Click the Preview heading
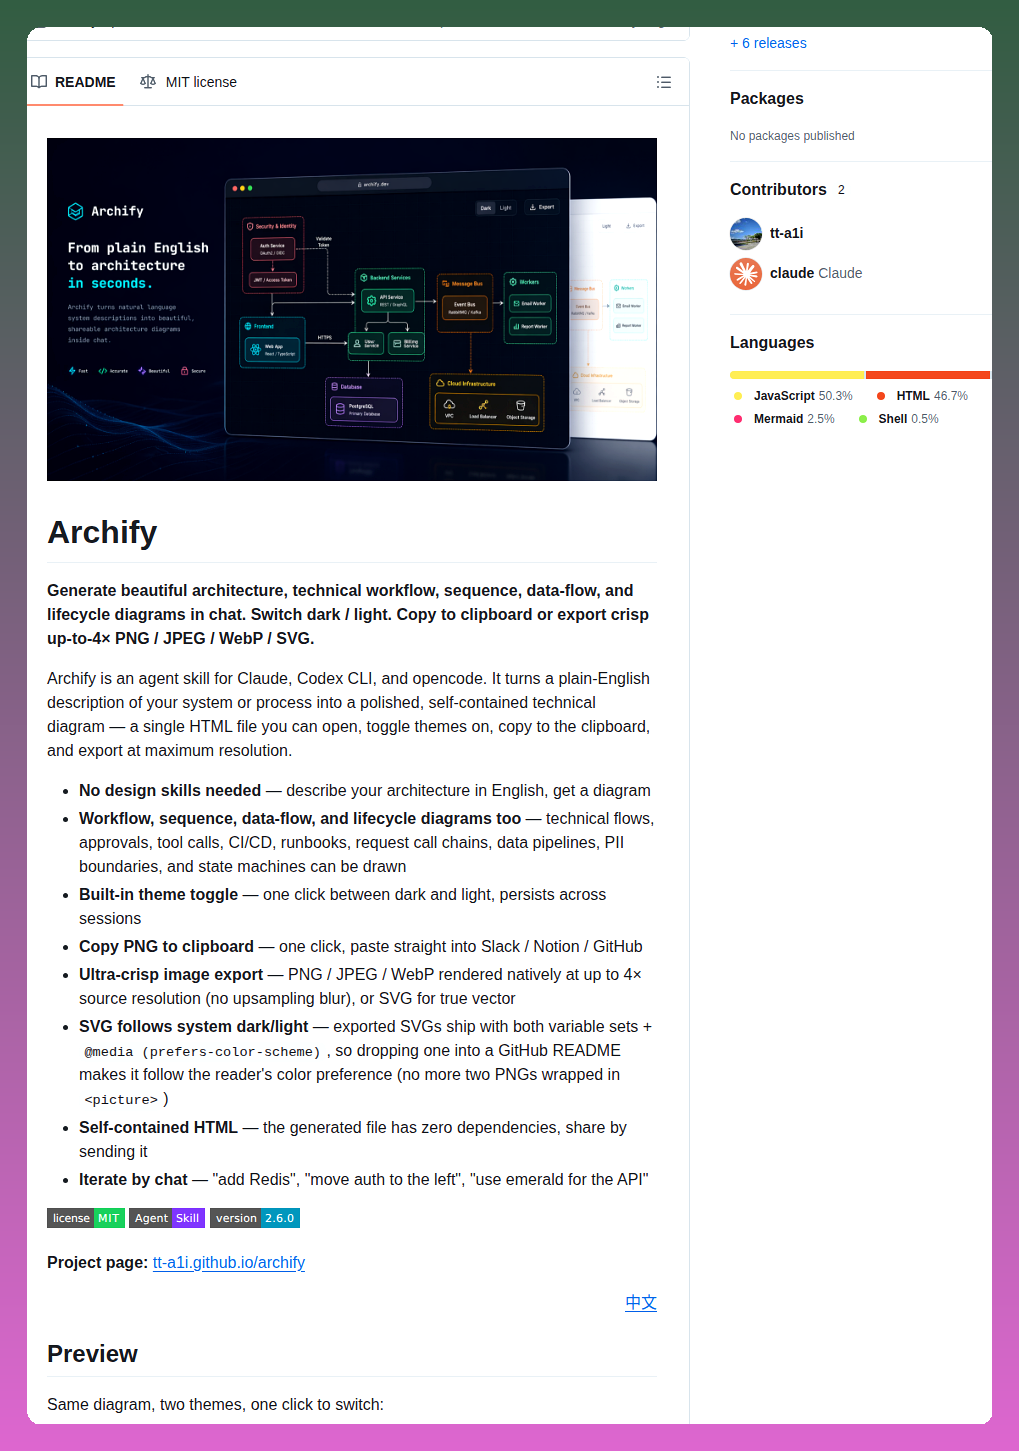The image size is (1019, 1451). click(92, 1354)
